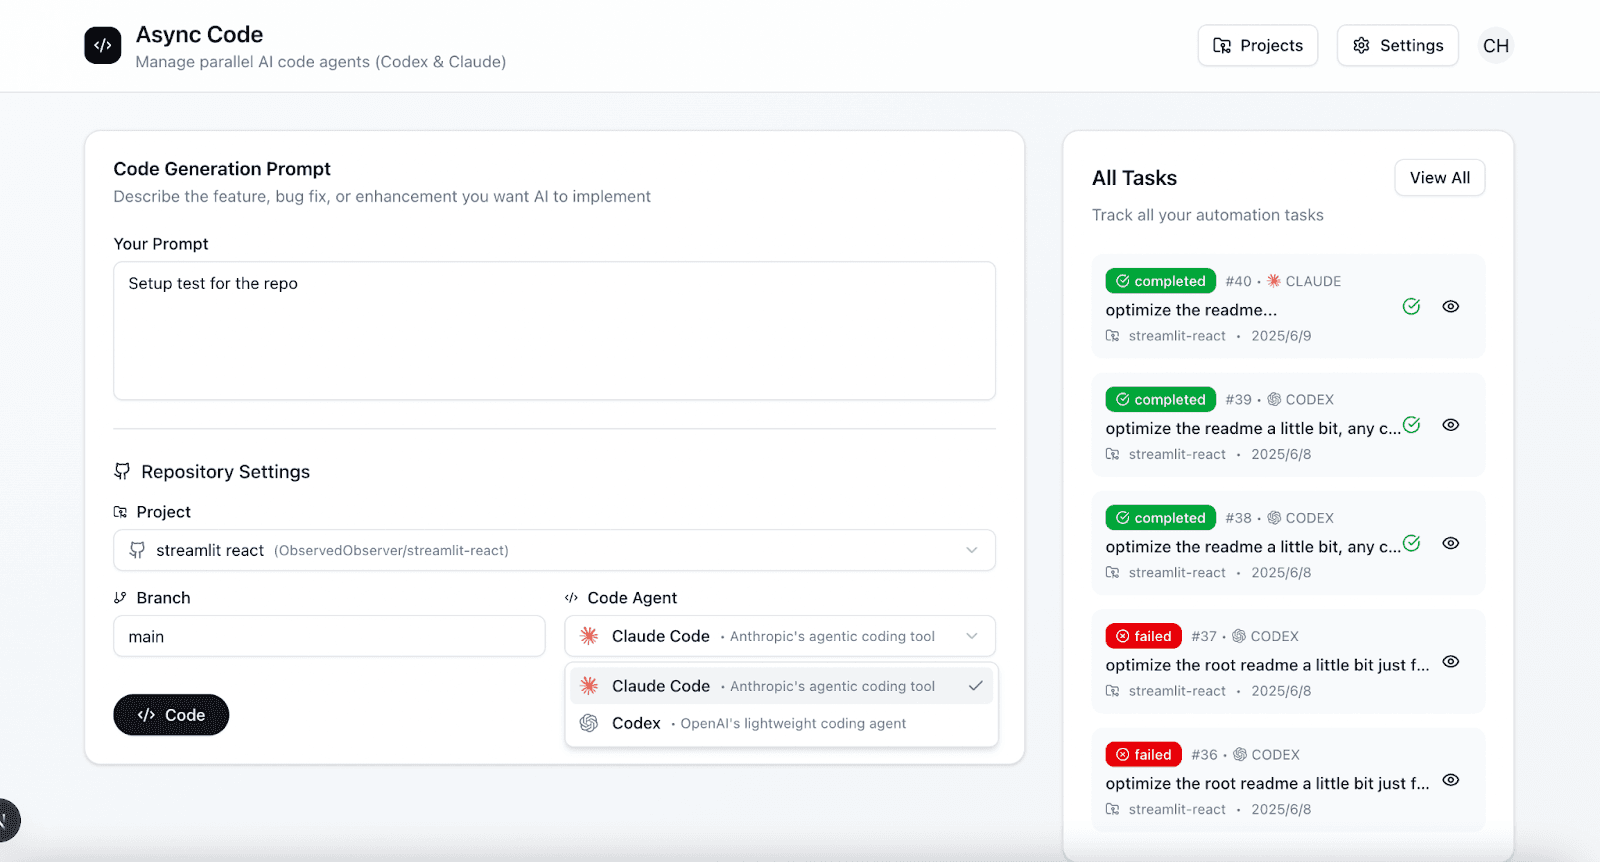The width and height of the screenshot is (1600, 862).
Task: Click the completed badge on task #39
Action: coord(1160,399)
